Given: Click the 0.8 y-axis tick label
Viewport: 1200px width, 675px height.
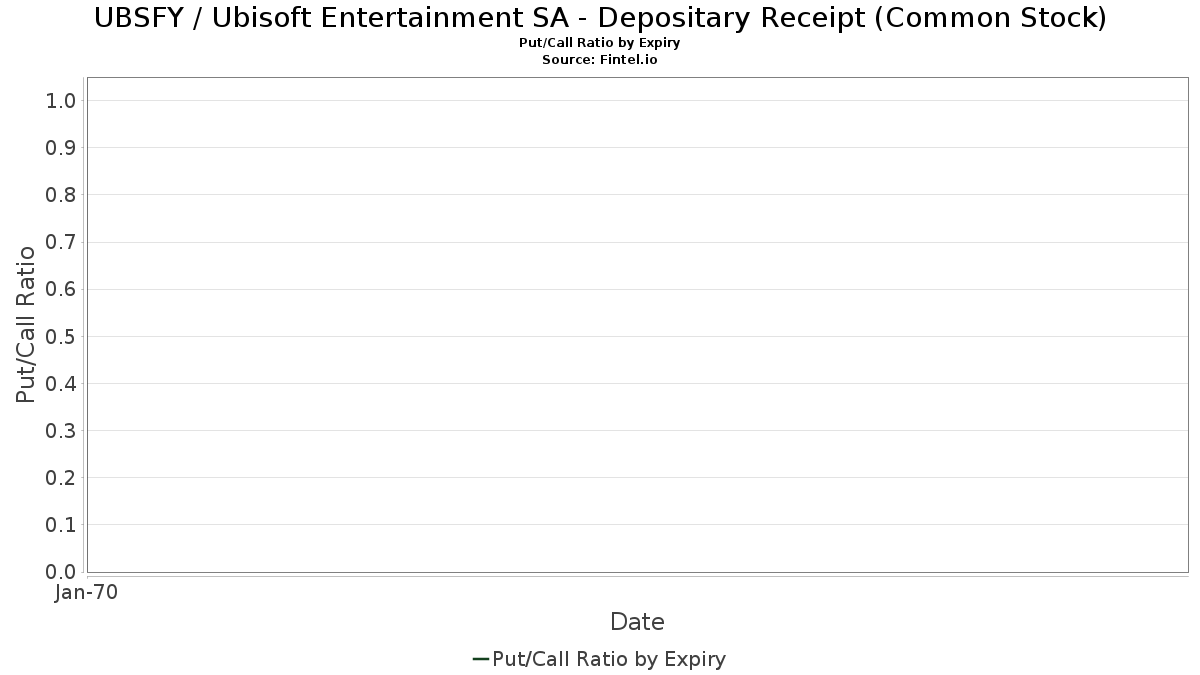Looking at the screenshot, I should pyautogui.click(x=61, y=195).
